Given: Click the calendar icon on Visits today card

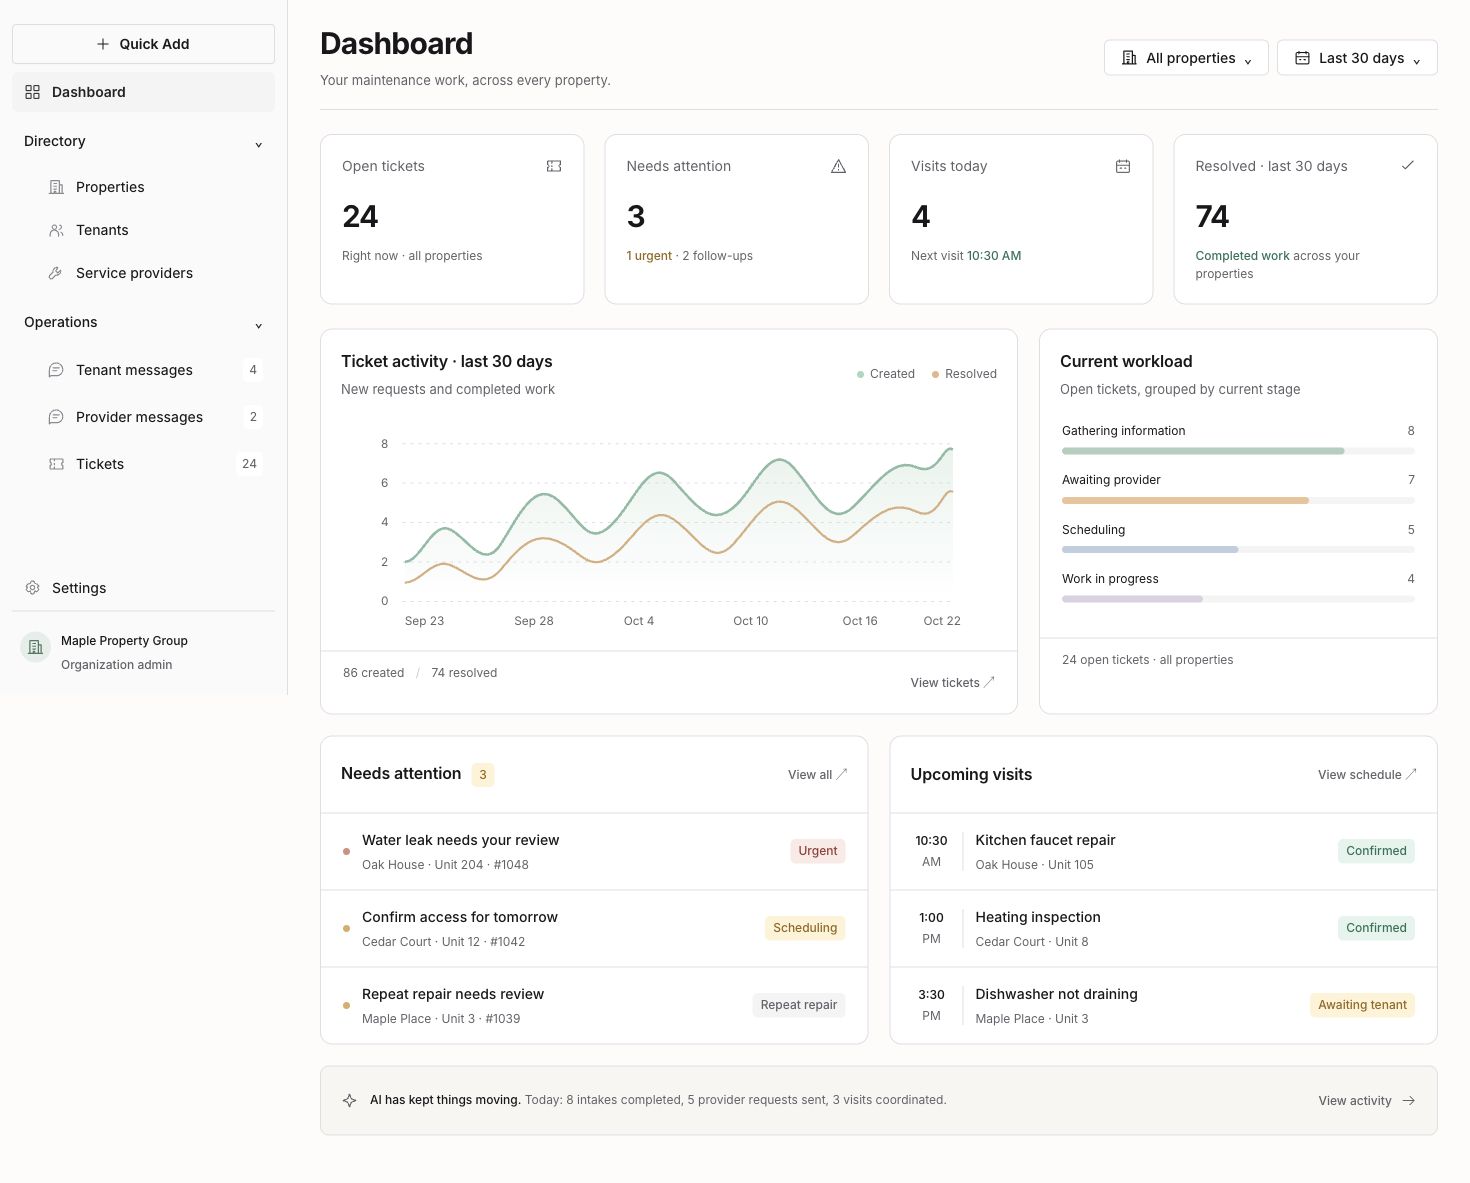Looking at the screenshot, I should click(1123, 166).
